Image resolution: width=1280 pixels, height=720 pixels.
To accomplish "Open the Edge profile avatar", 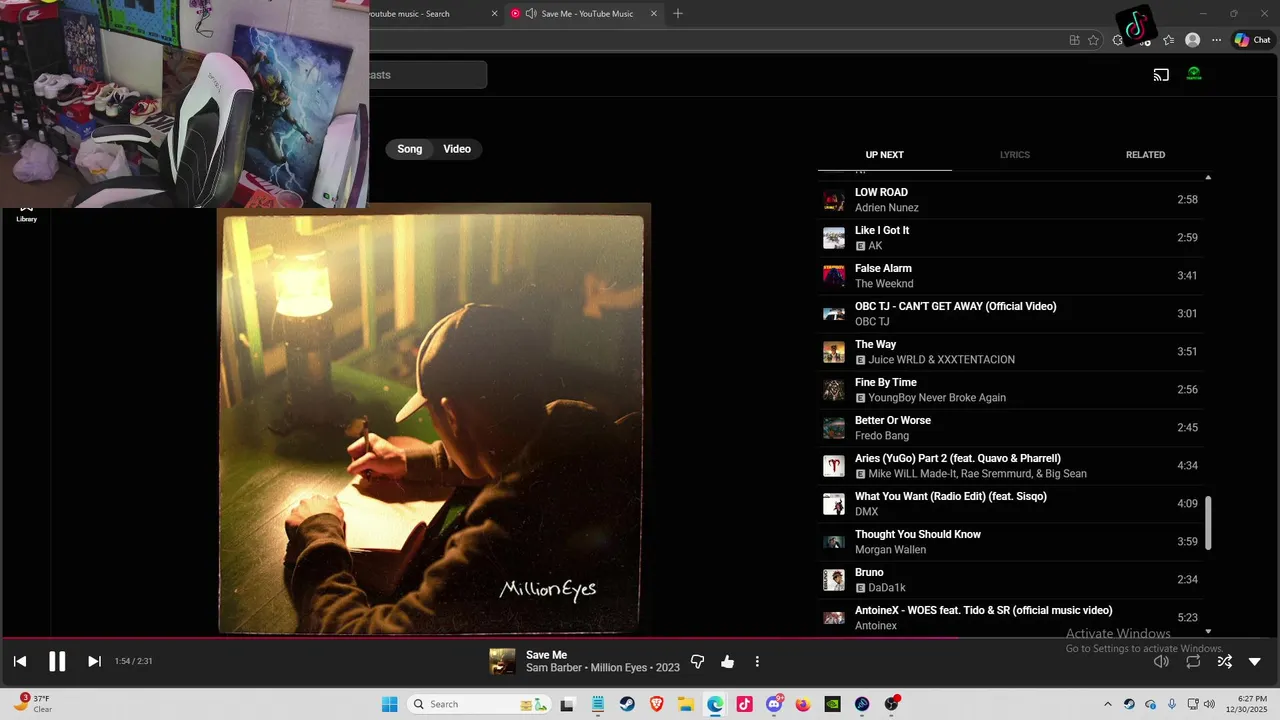I will tap(1192, 40).
